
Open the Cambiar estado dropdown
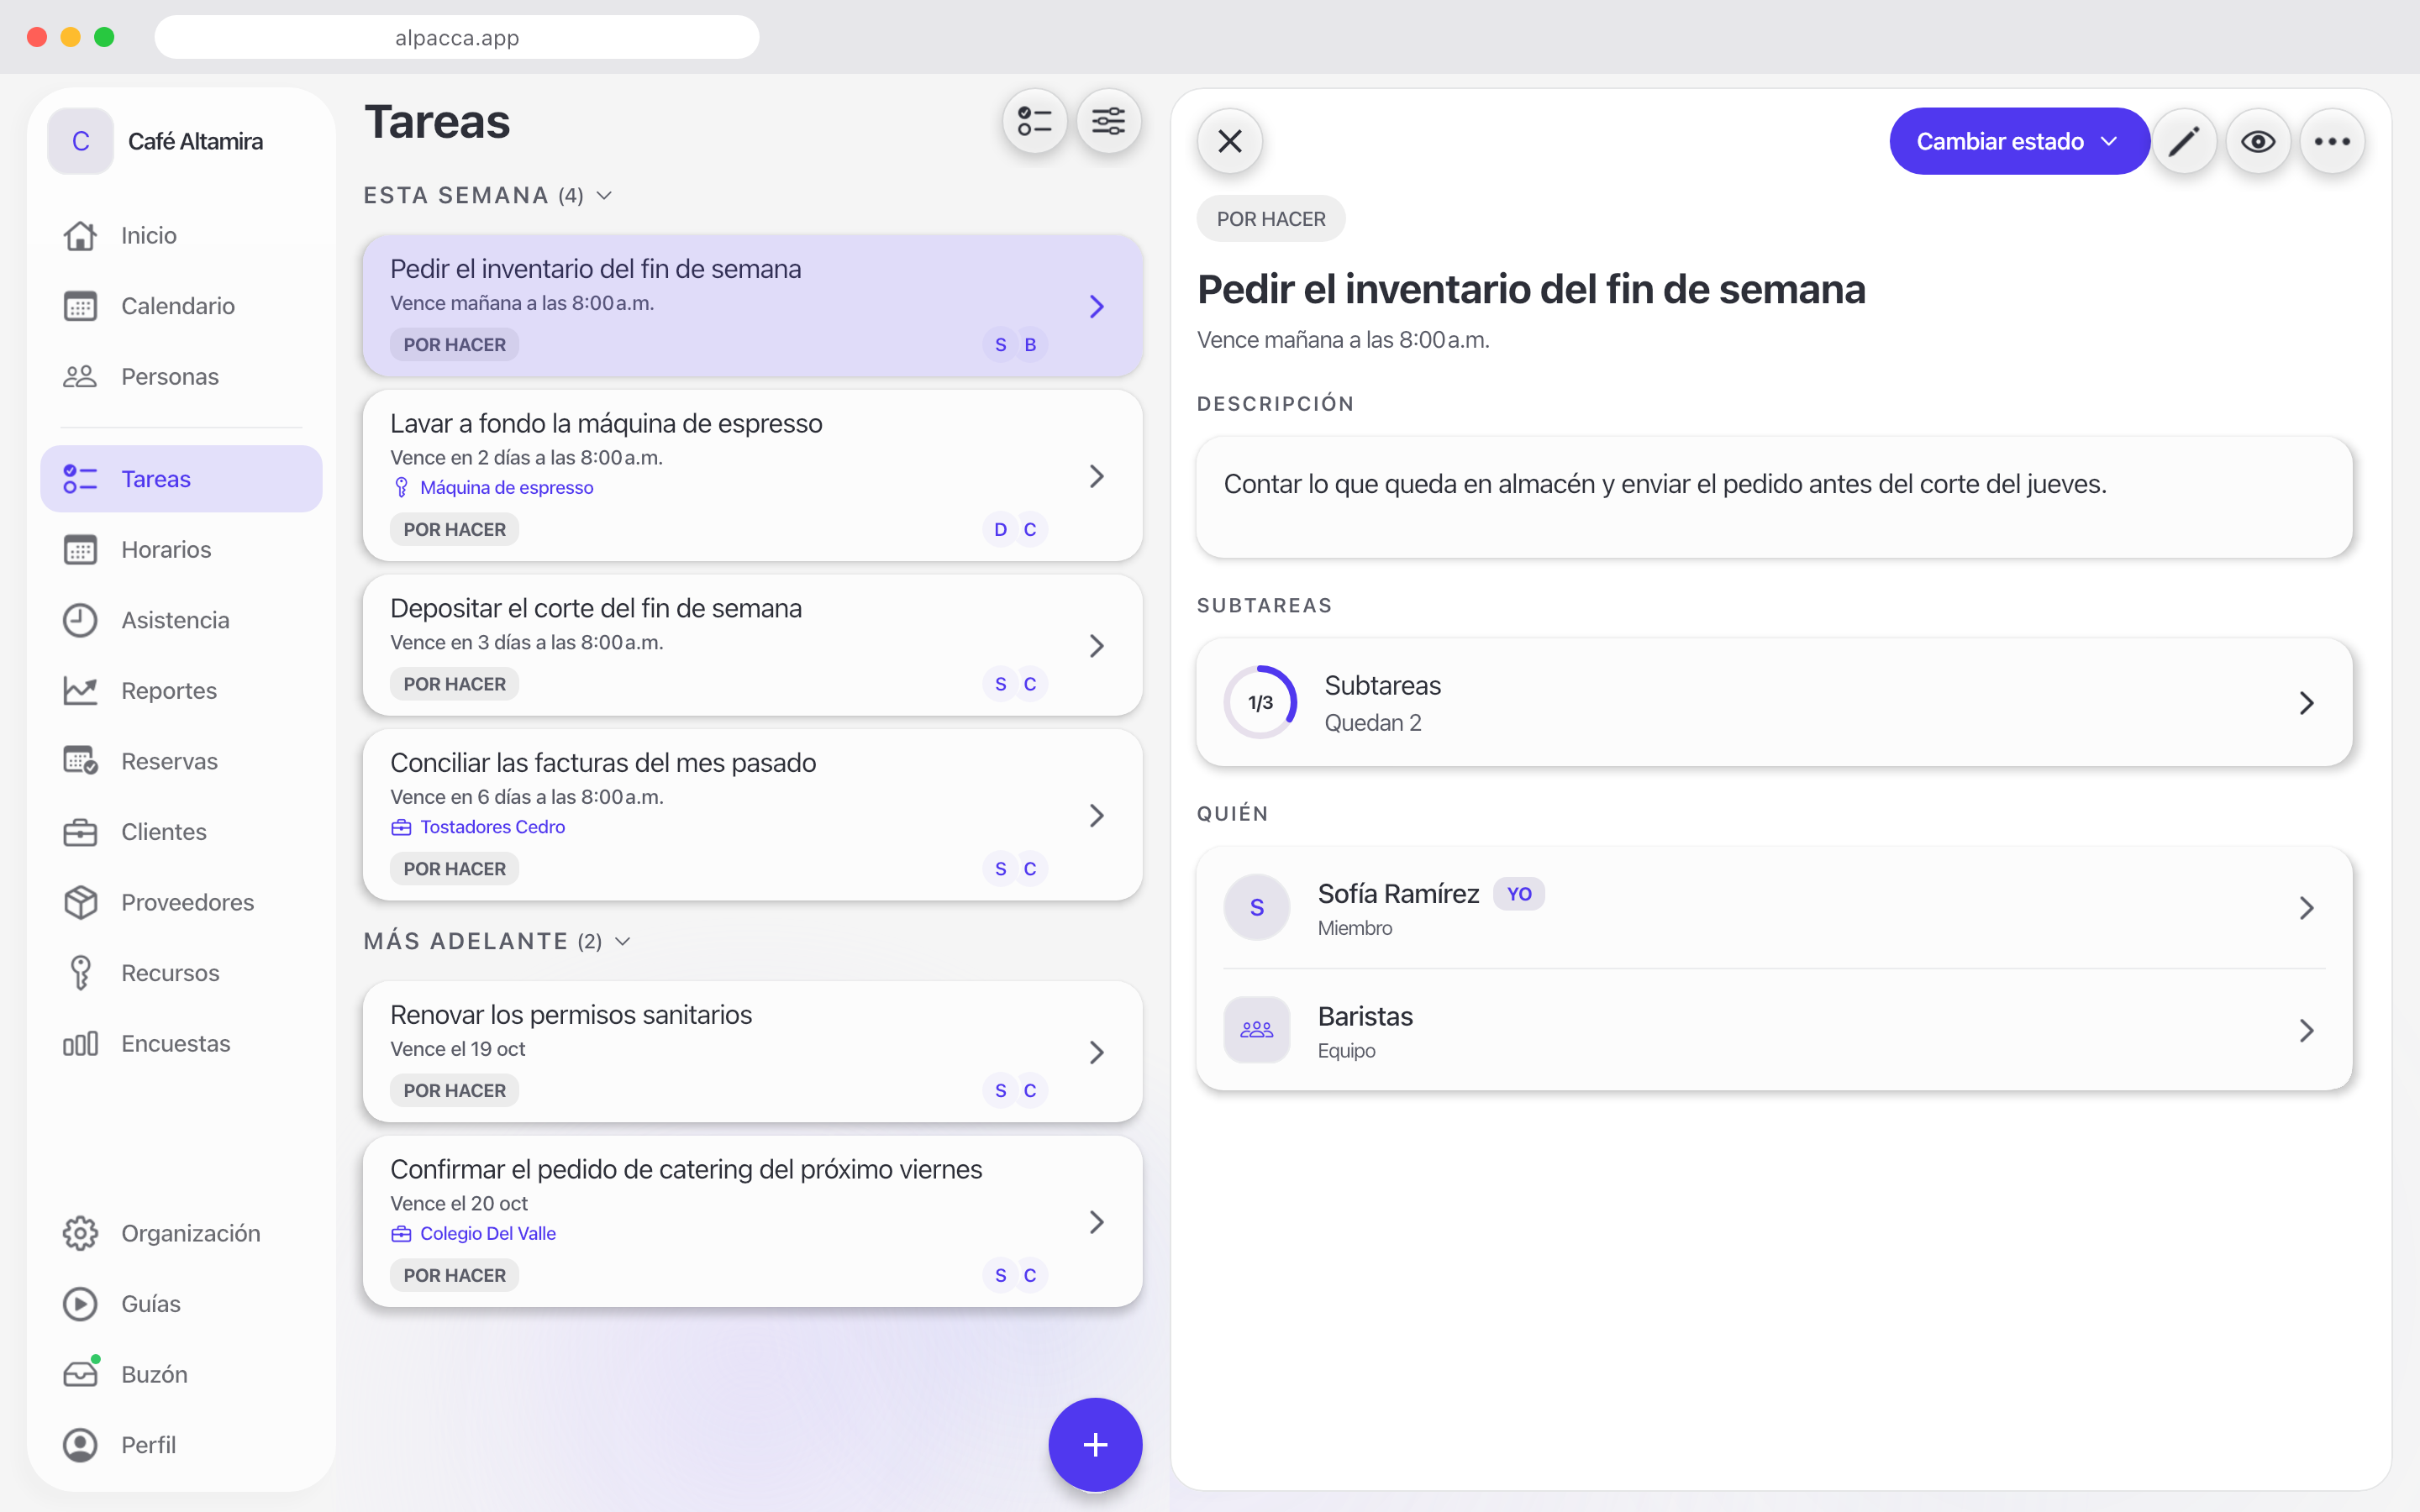click(x=2018, y=141)
